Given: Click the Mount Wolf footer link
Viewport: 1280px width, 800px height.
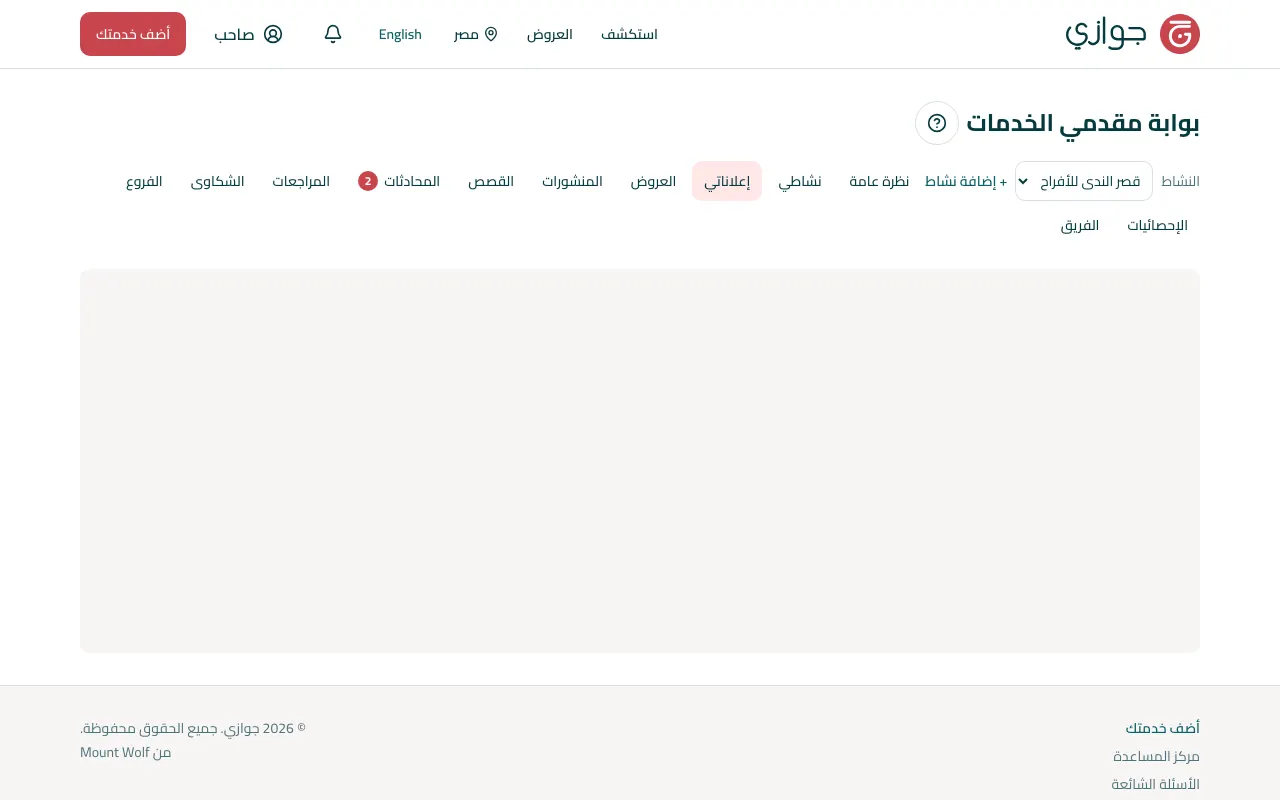Looking at the screenshot, I should point(115,752).
